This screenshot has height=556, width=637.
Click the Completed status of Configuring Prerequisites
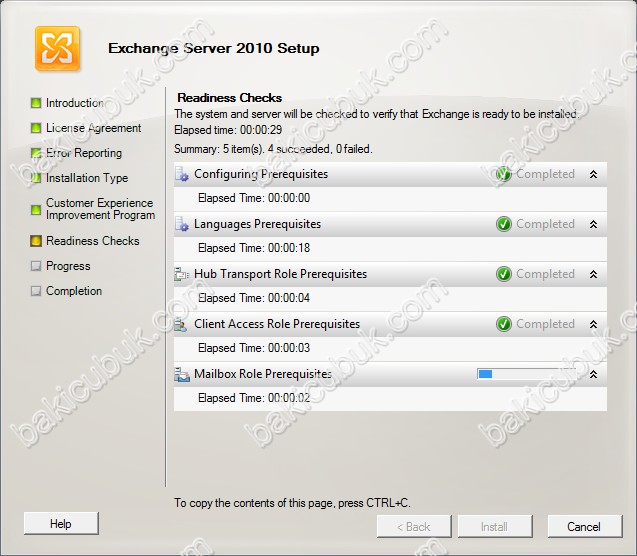[546, 174]
